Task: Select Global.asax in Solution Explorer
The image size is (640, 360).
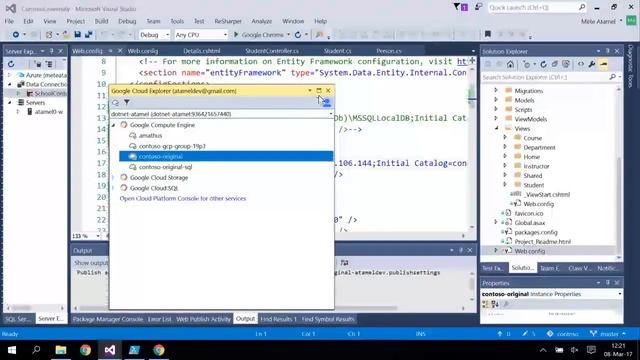Action: coord(529,223)
